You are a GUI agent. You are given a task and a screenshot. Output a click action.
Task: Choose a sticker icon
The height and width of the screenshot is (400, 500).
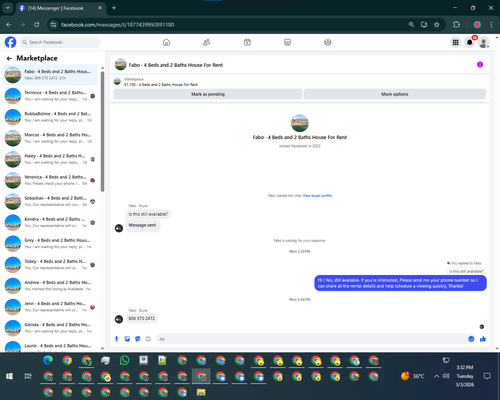coord(138,339)
